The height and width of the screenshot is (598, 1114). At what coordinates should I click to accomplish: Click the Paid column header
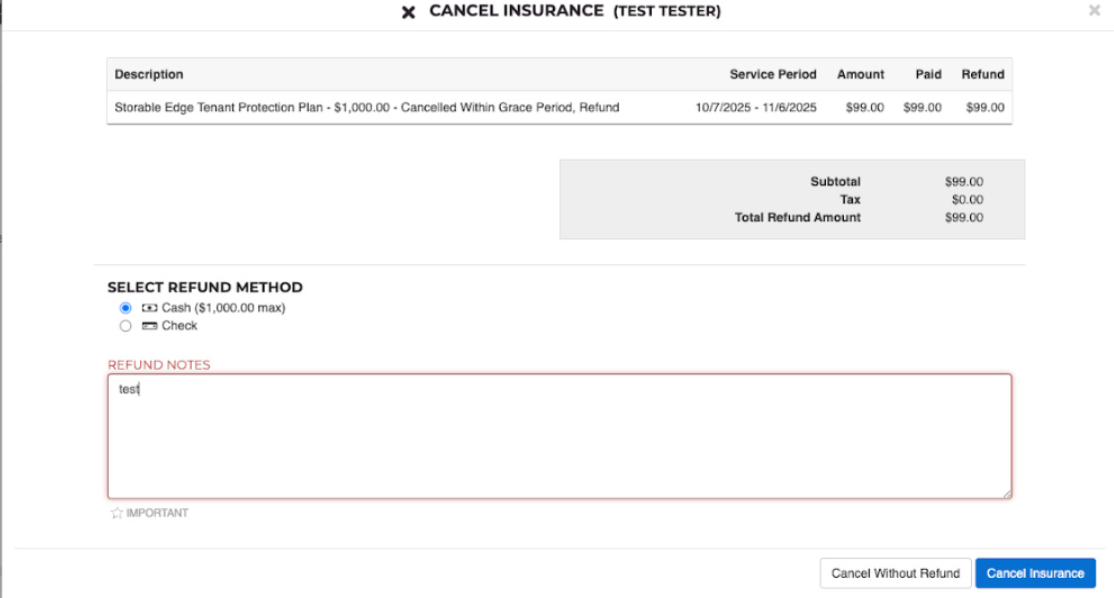(x=928, y=74)
